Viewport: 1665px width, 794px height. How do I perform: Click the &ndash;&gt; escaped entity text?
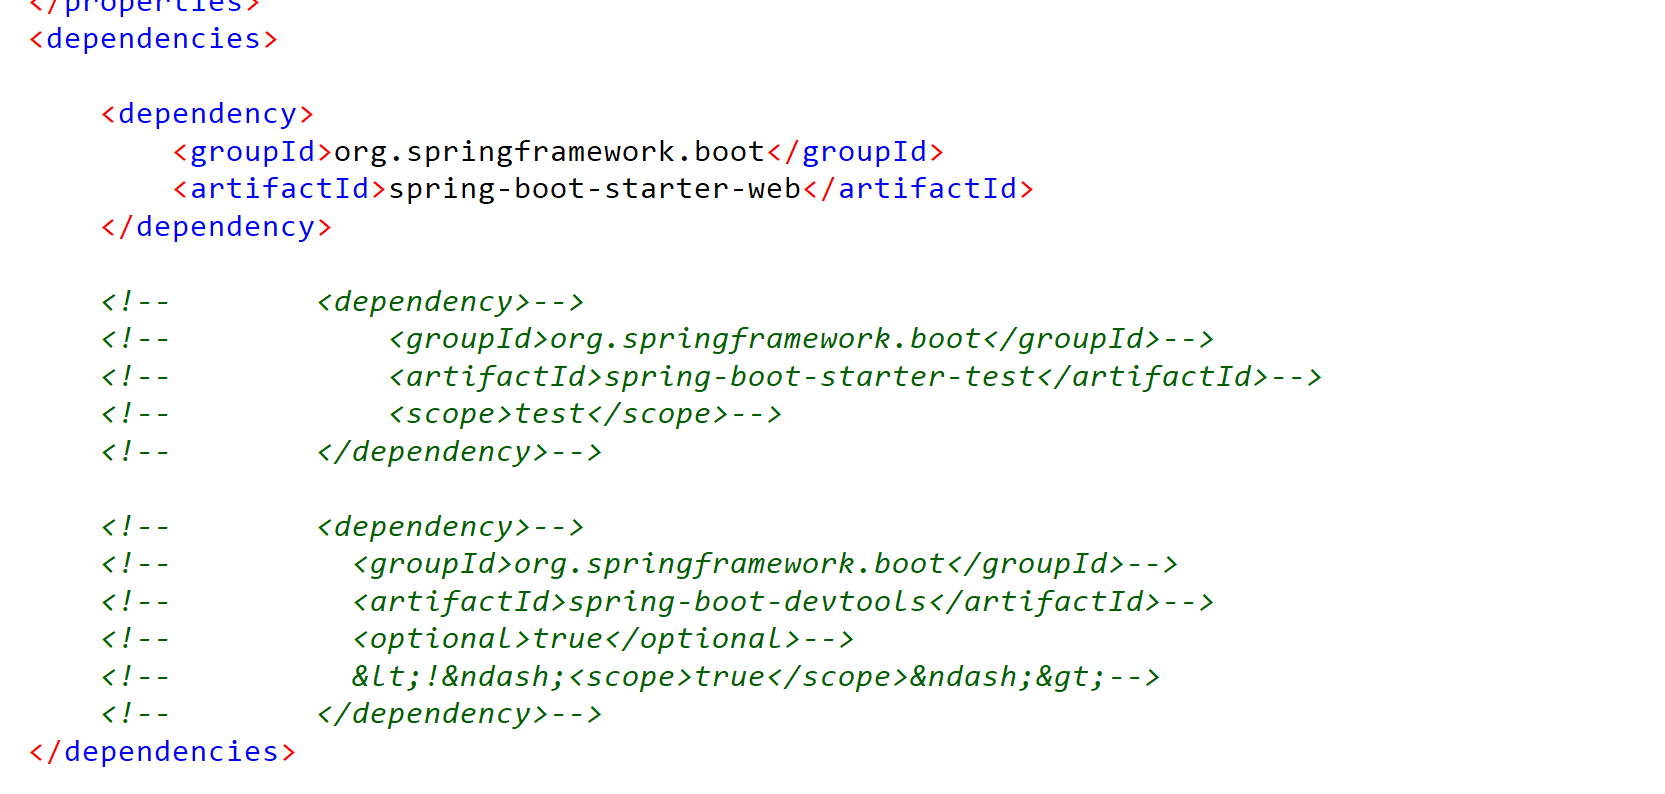click(x=1007, y=677)
